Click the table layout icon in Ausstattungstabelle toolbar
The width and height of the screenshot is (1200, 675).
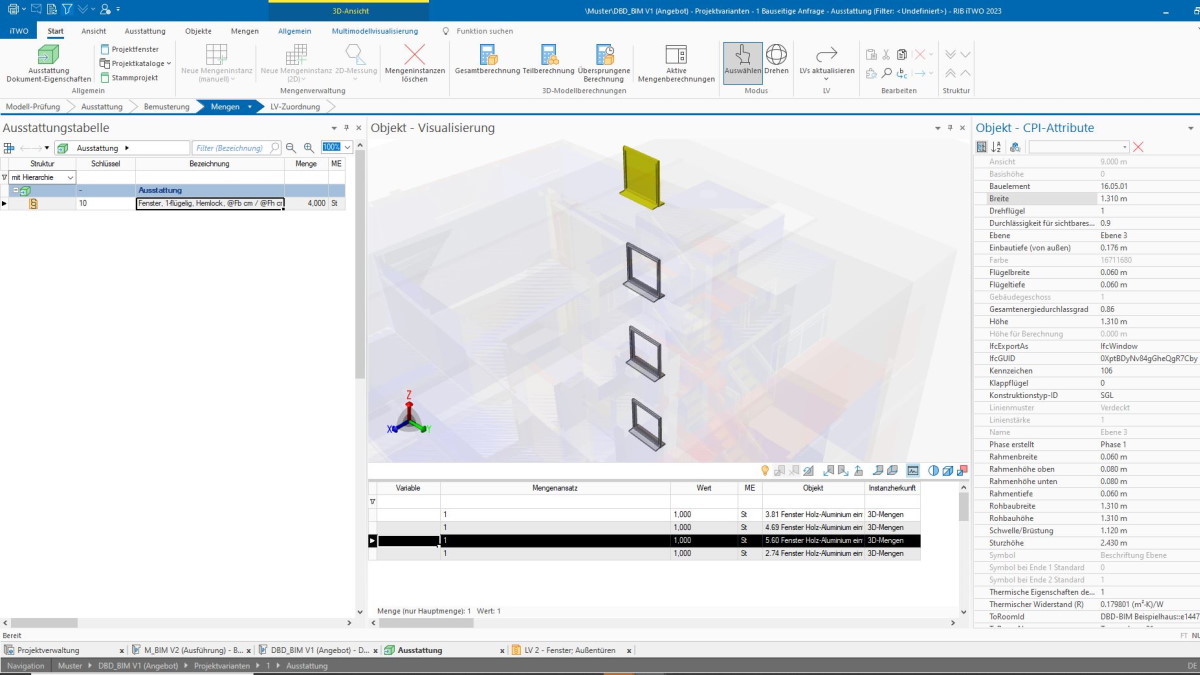pyautogui.click(x=9, y=148)
